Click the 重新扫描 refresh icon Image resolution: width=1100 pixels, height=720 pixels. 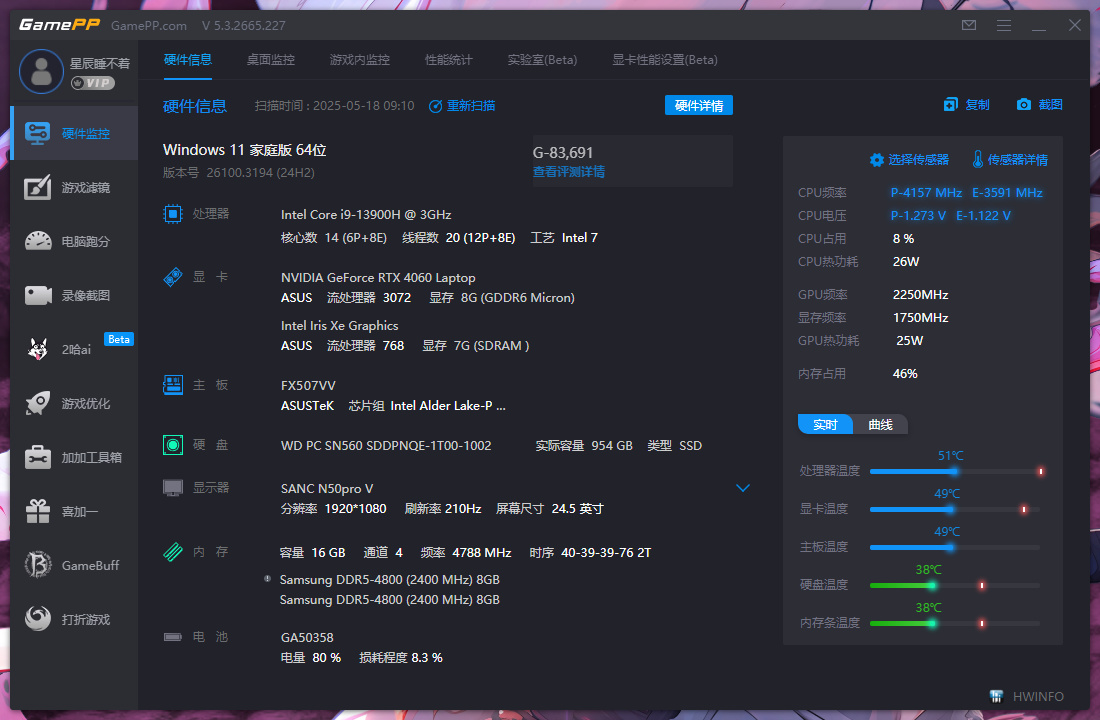tap(436, 106)
